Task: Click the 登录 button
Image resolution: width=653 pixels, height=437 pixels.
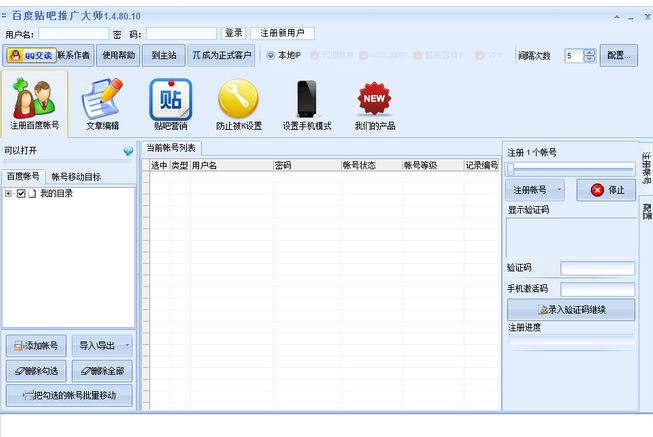Action: (234, 33)
